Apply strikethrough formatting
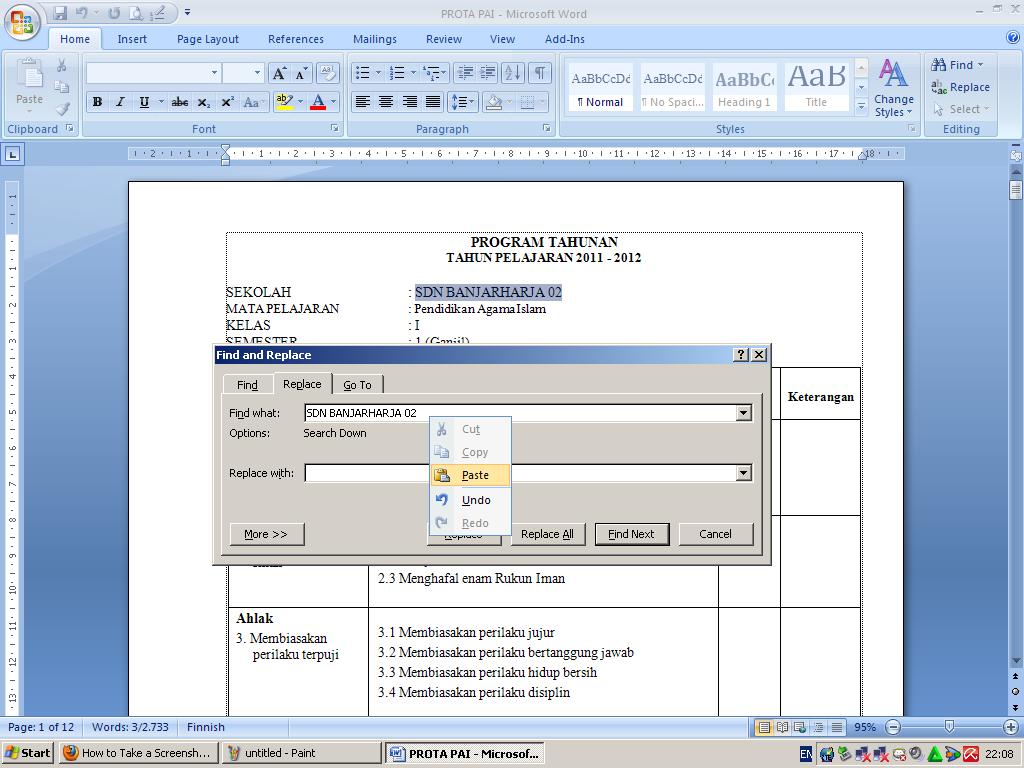This screenshot has height=768, width=1024. click(180, 103)
